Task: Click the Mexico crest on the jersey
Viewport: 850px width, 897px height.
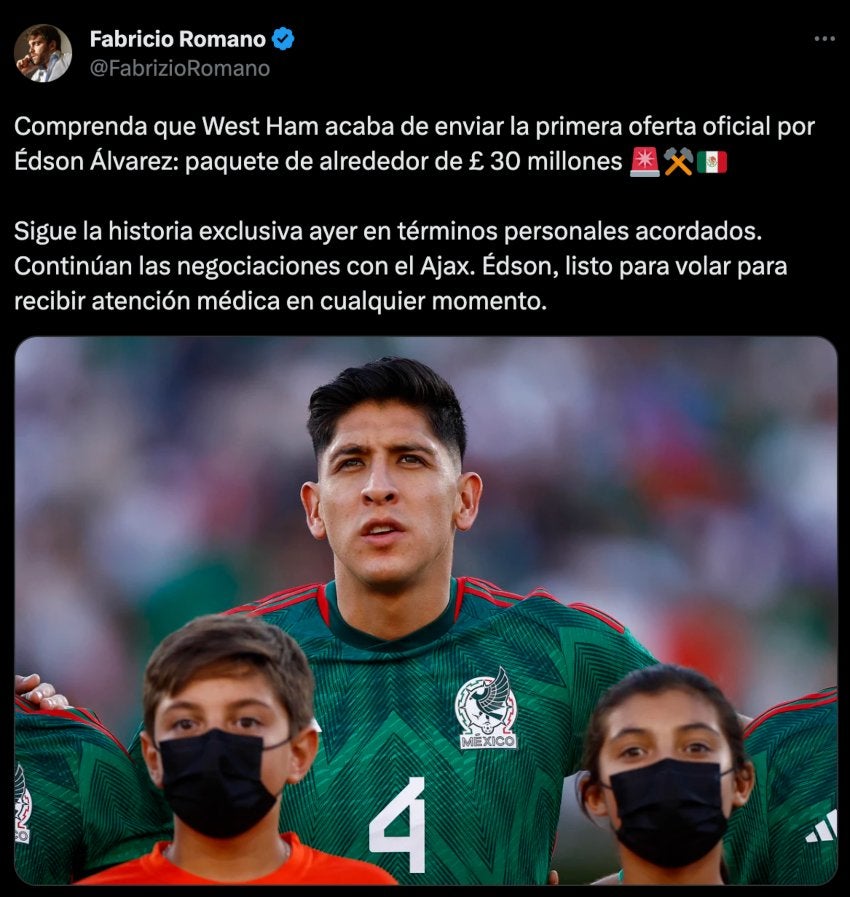Action: pos(487,708)
